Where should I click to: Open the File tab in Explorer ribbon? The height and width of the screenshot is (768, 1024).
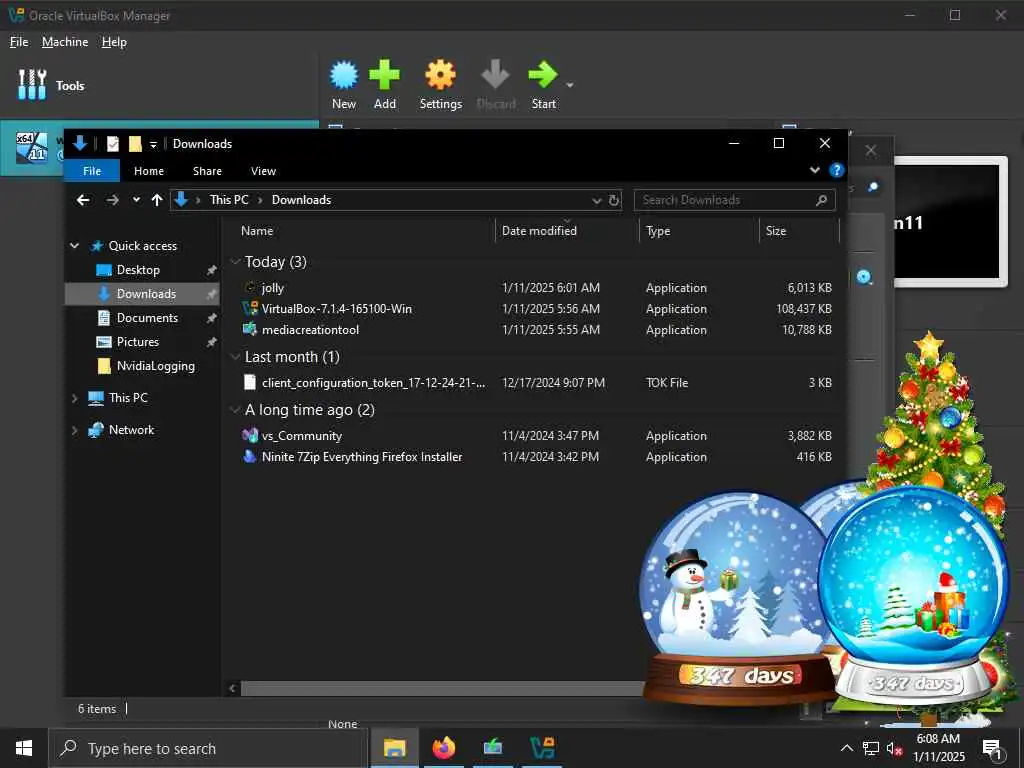coord(92,170)
